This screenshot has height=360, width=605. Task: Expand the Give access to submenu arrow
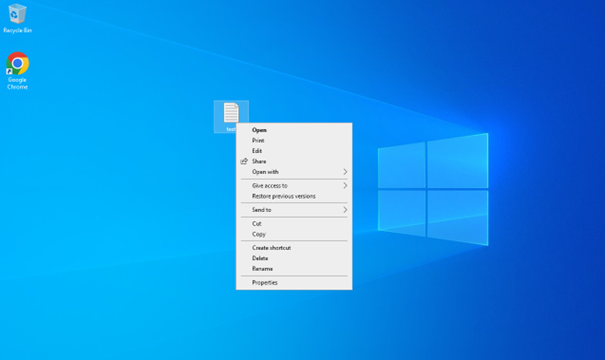(345, 186)
